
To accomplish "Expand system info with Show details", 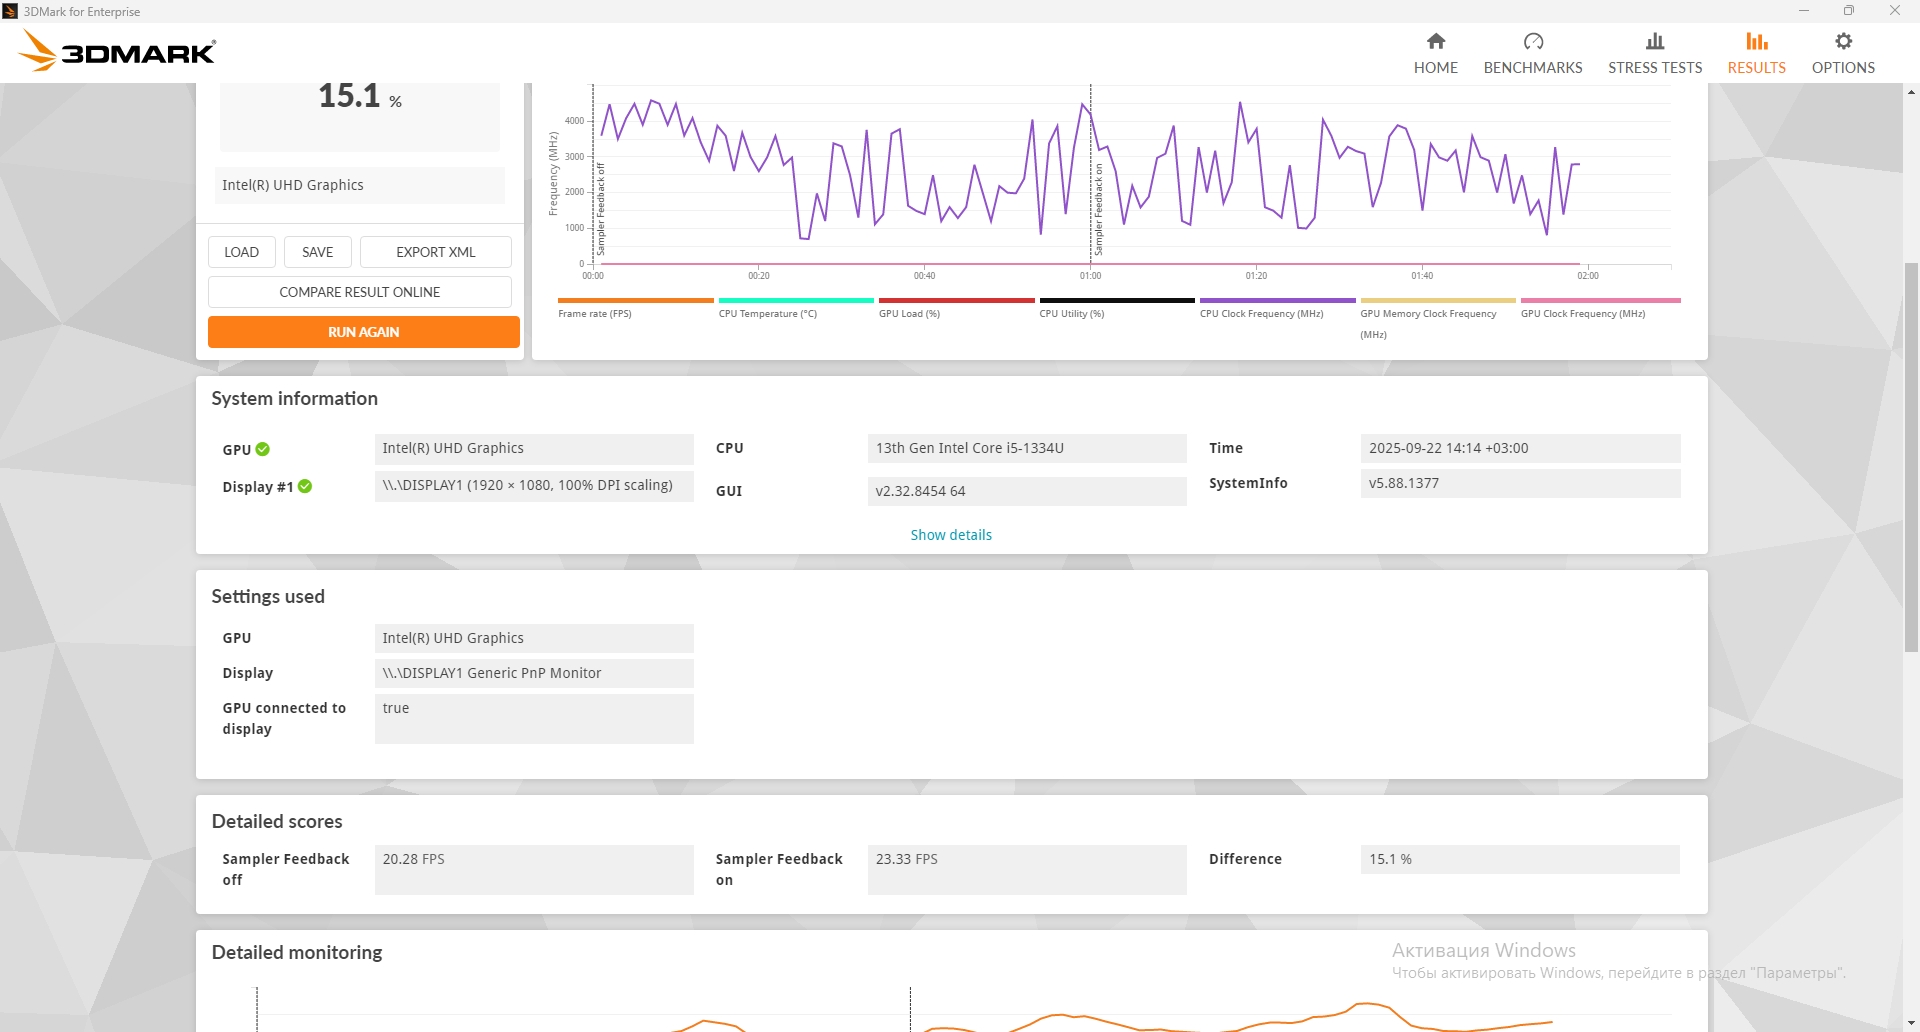I will click(950, 535).
